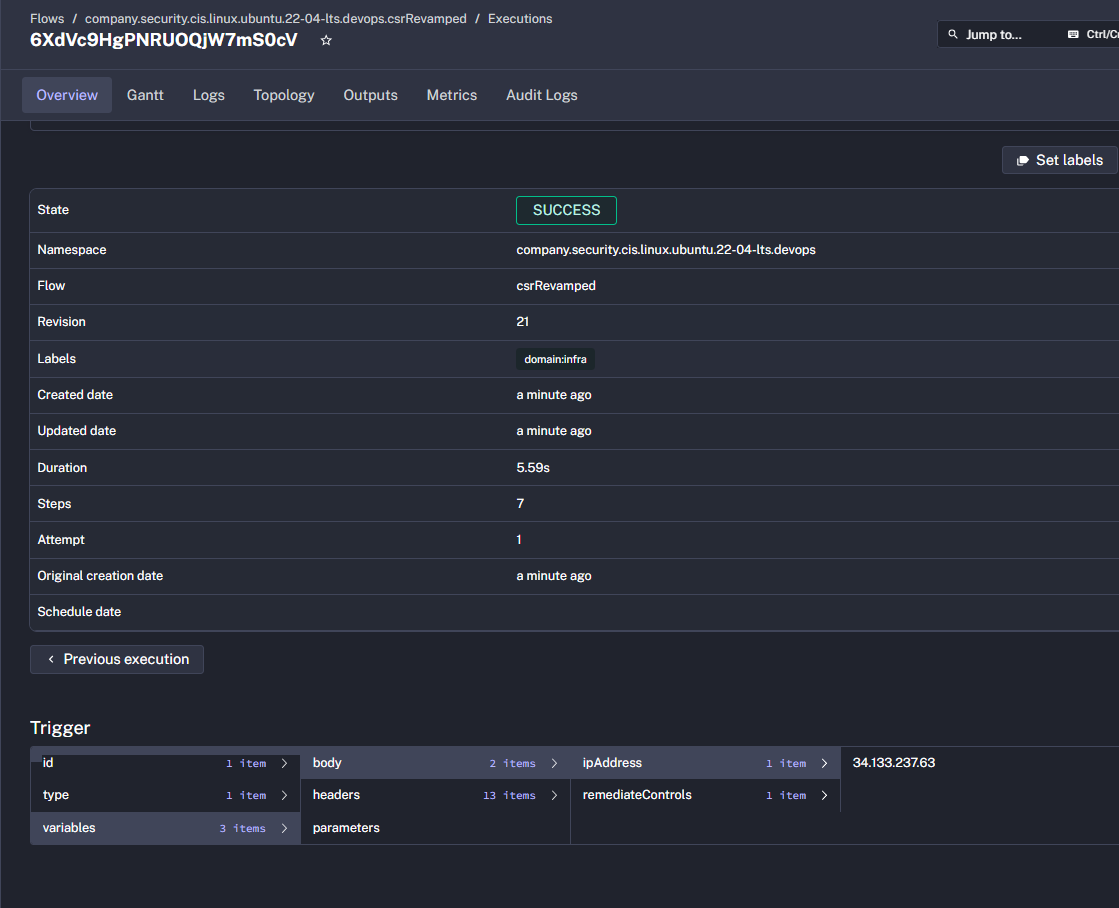Click the Flows breadcrumb link

47,19
